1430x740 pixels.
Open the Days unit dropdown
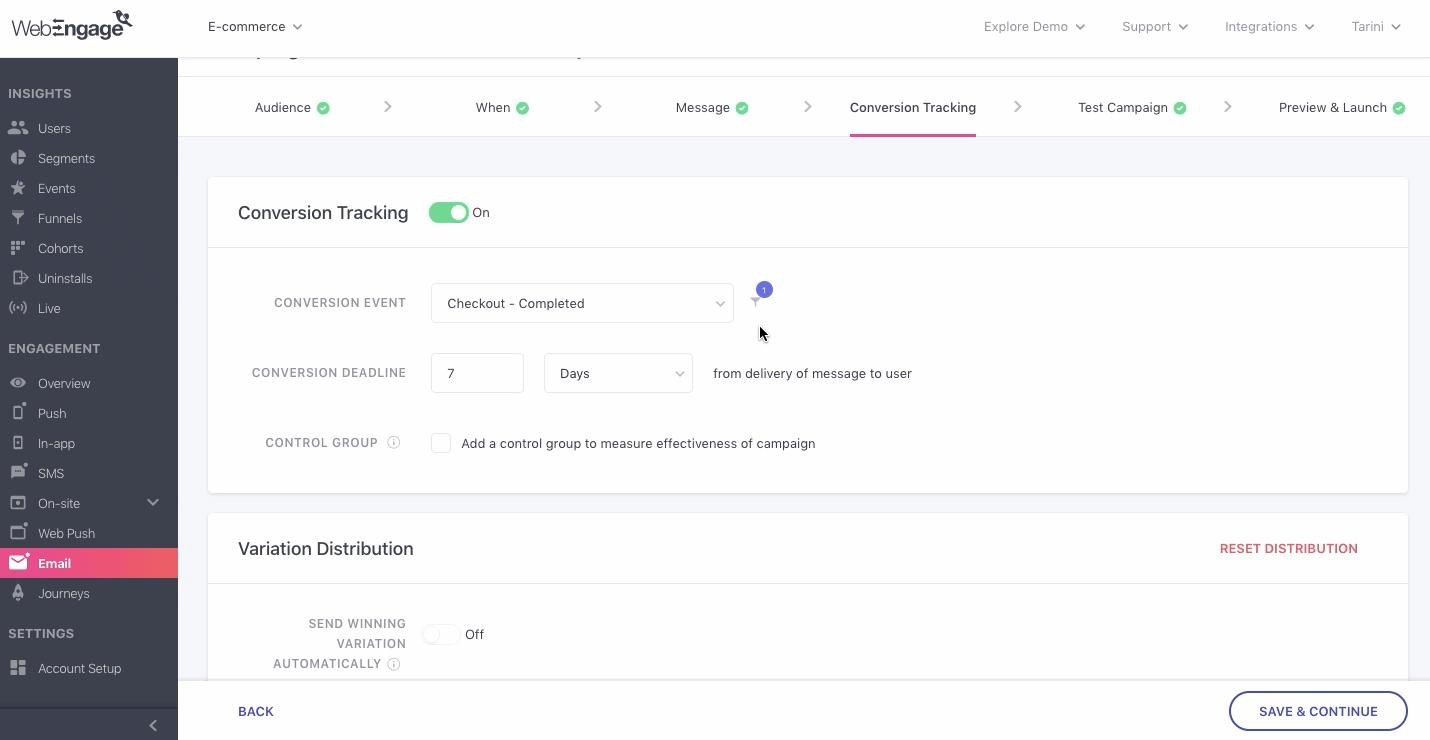(x=618, y=373)
